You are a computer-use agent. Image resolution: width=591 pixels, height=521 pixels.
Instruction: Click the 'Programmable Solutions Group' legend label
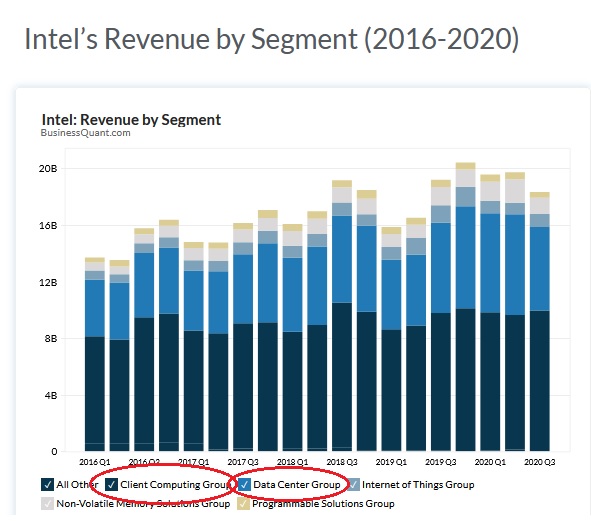323,504
